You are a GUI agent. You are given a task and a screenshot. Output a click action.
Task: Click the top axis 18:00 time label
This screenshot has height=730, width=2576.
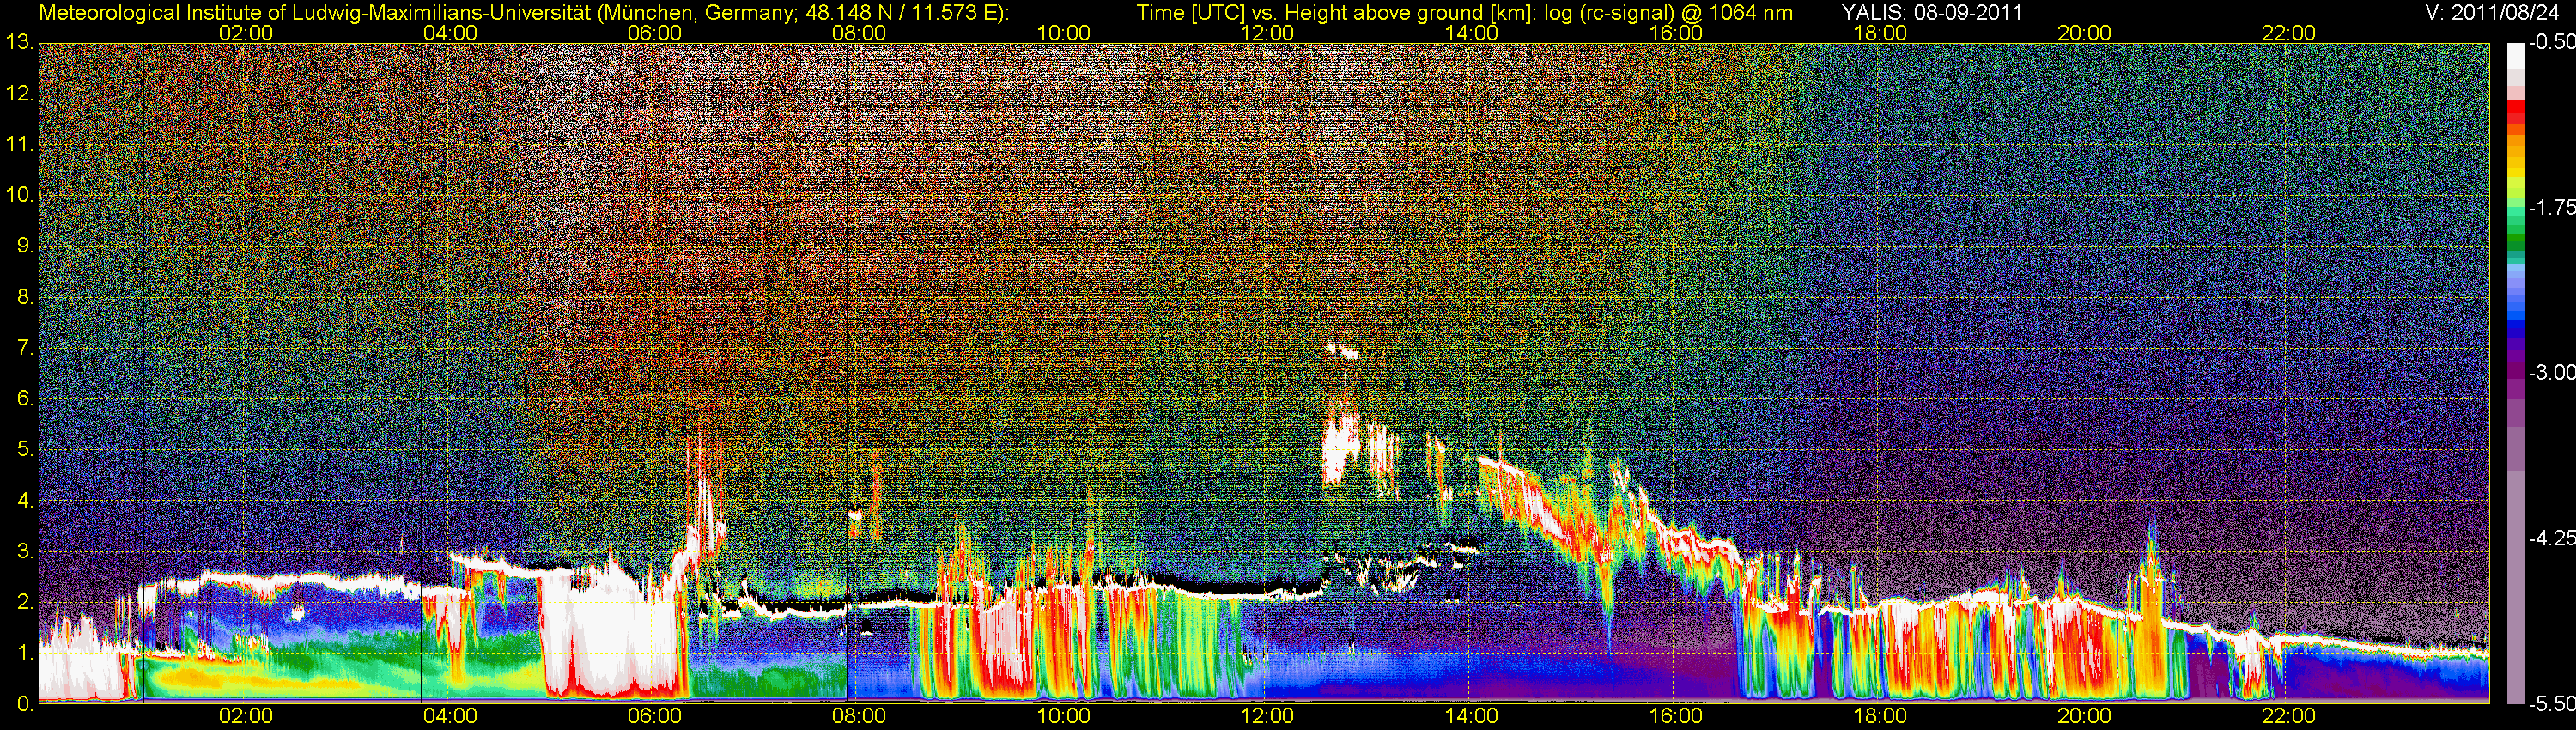point(1880,33)
